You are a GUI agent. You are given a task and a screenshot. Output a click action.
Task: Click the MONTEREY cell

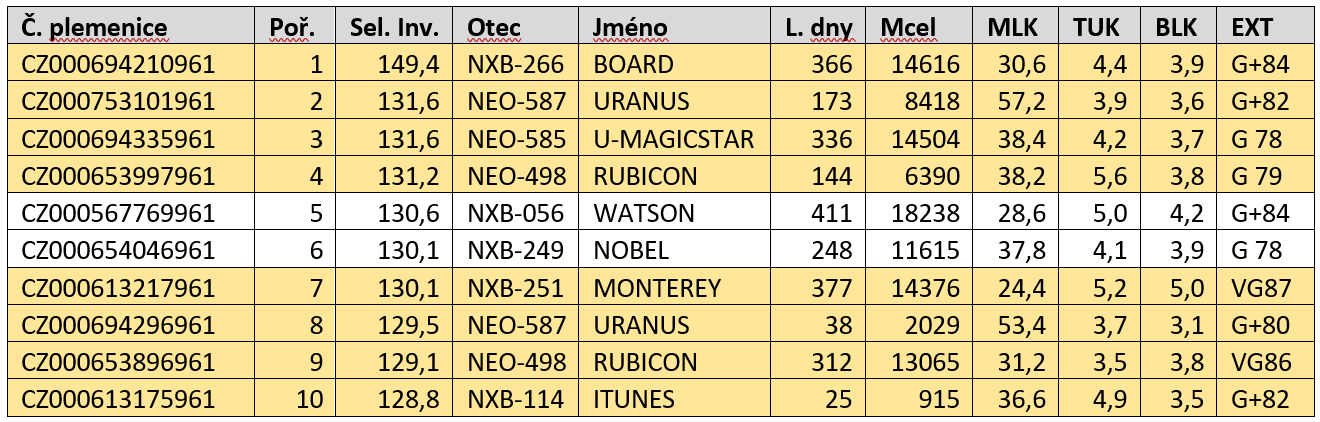point(656,289)
